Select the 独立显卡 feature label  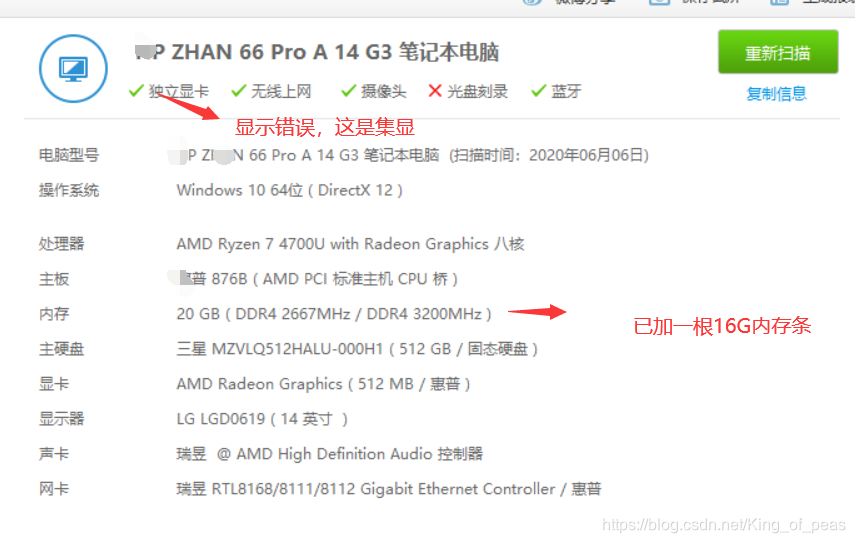pos(179,91)
